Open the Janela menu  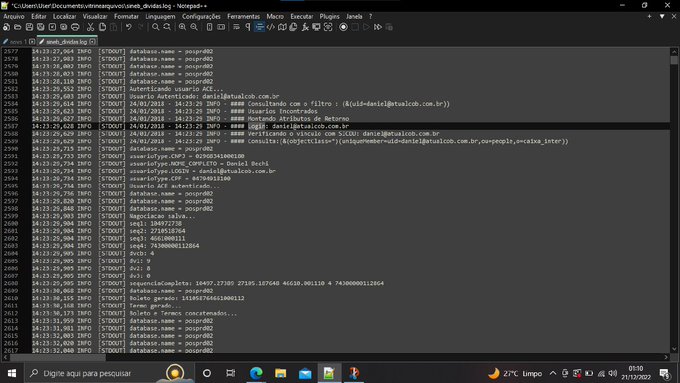coord(354,16)
